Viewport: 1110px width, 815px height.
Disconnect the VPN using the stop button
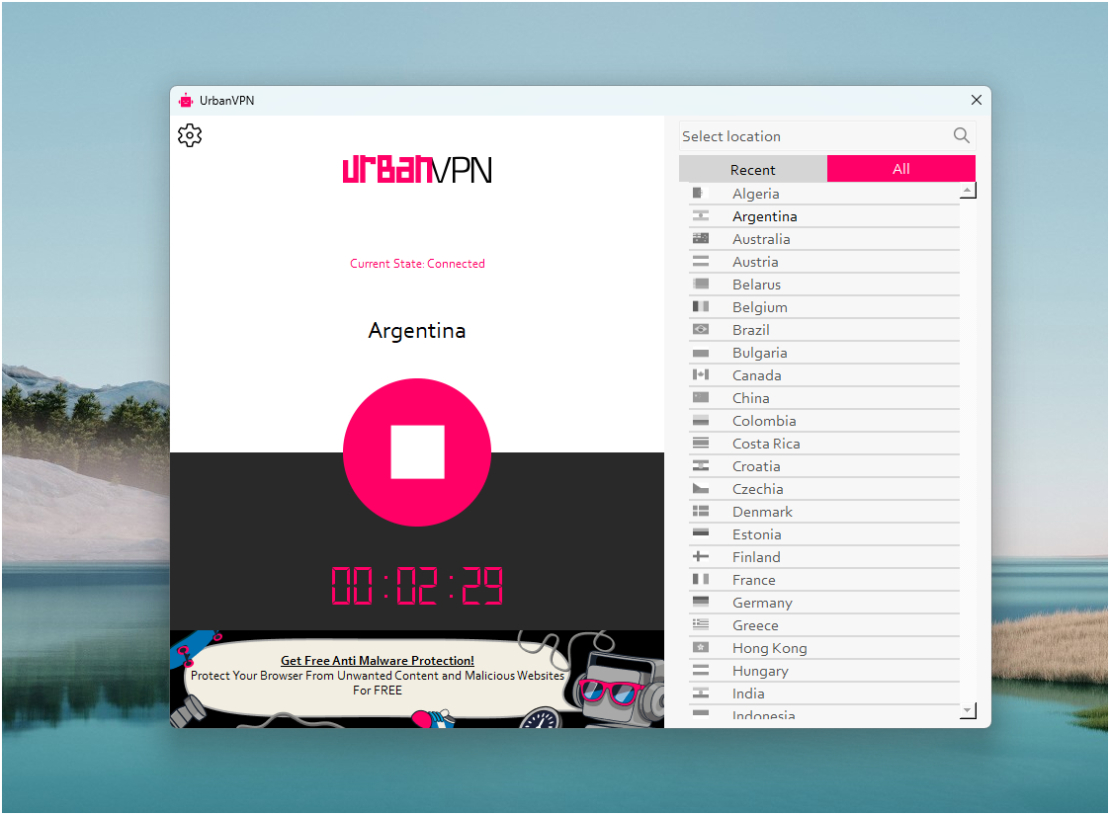417,452
